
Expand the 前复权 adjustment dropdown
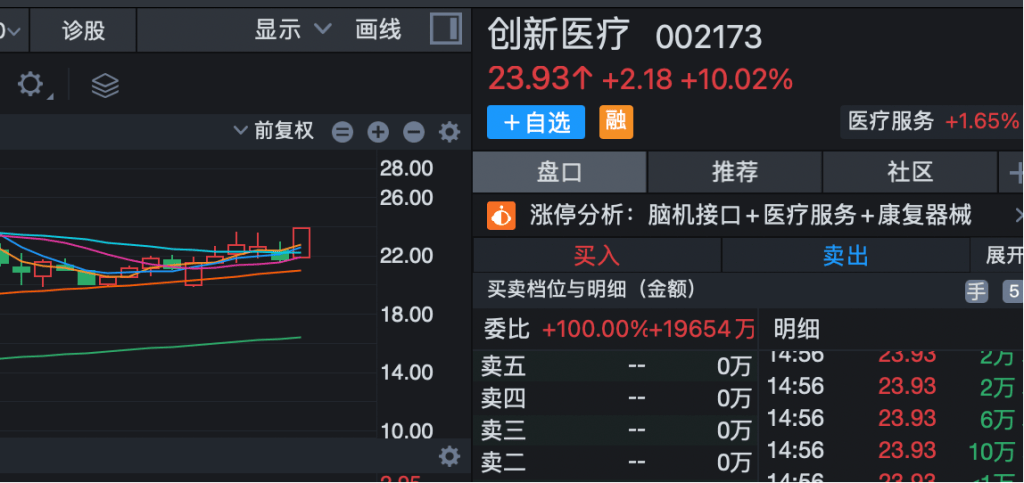coord(274,131)
